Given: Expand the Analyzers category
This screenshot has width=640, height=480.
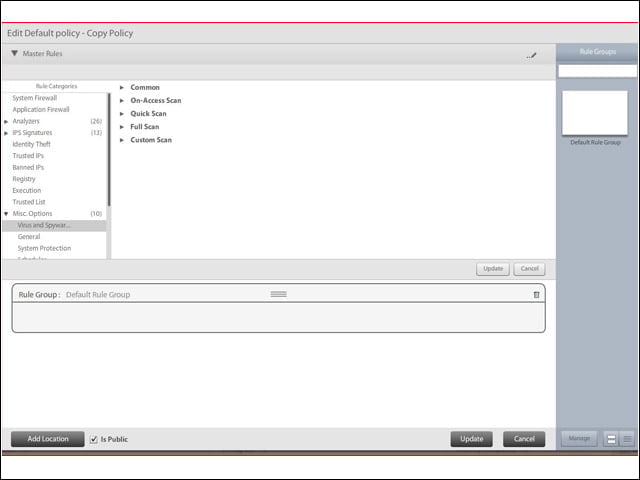Looking at the screenshot, I should [6, 122].
